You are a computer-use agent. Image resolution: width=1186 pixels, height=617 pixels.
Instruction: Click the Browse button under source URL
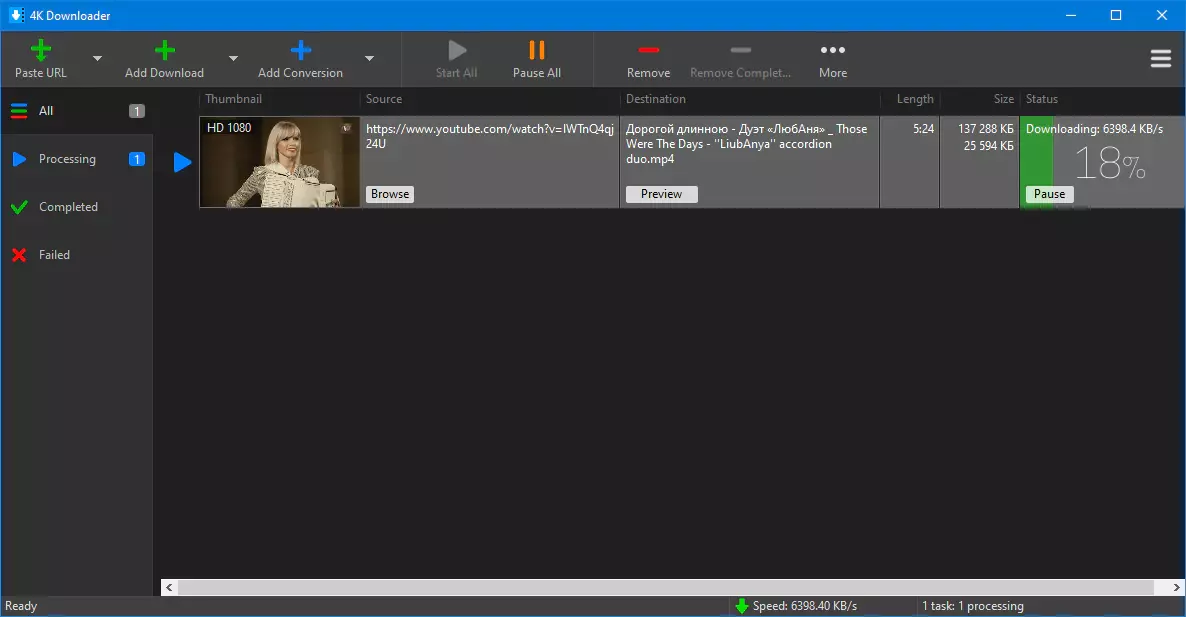pyautogui.click(x=390, y=194)
